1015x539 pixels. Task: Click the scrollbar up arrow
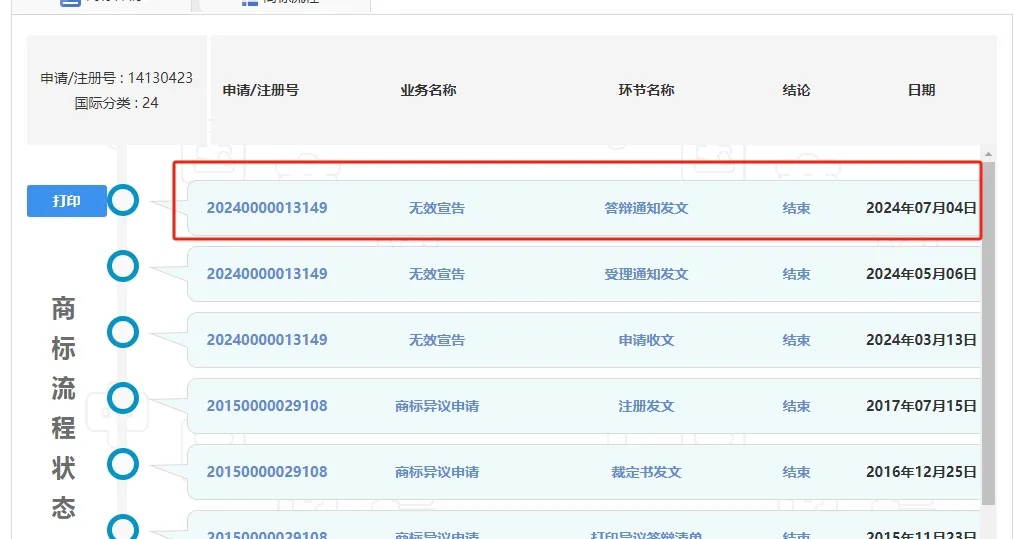click(989, 155)
